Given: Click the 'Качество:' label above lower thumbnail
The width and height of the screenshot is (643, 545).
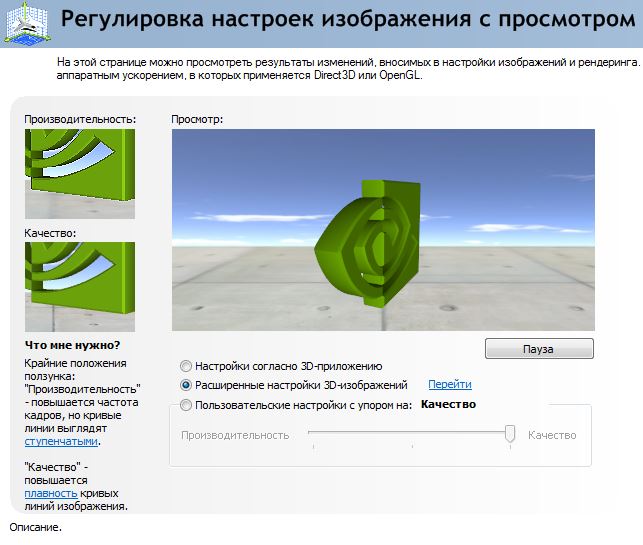Looking at the screenshot, I should (x=50, y=233).
